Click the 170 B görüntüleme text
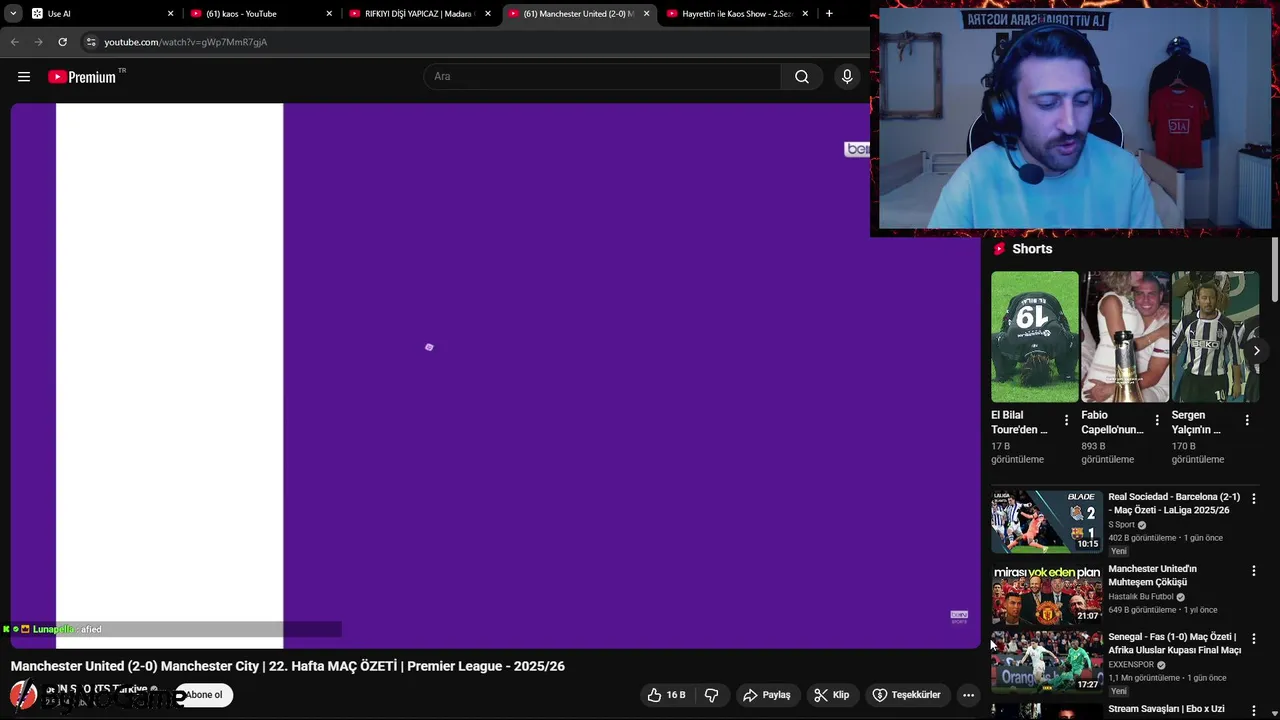The height and width of the screenshot is (720, 1280). point(1197,453)
